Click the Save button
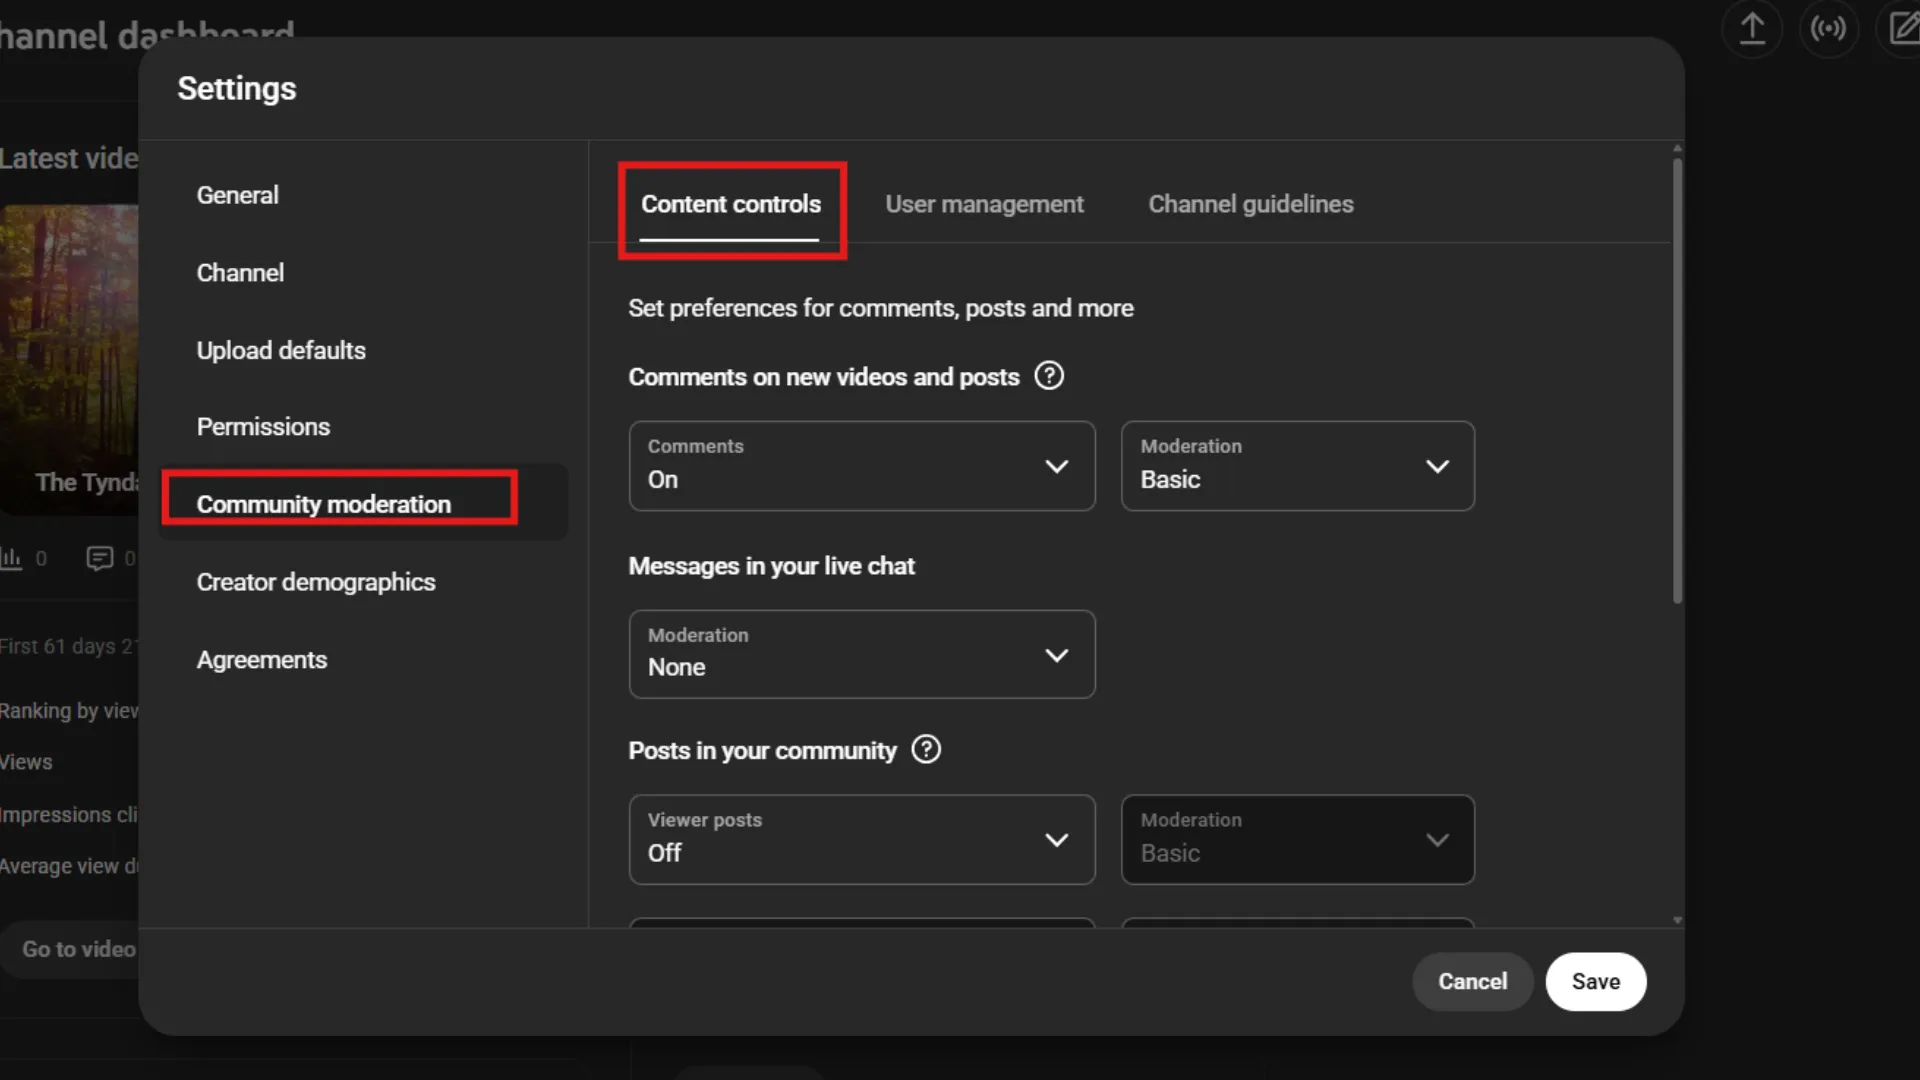This screenshot has width=1920, height=1080. (1595, 981)
